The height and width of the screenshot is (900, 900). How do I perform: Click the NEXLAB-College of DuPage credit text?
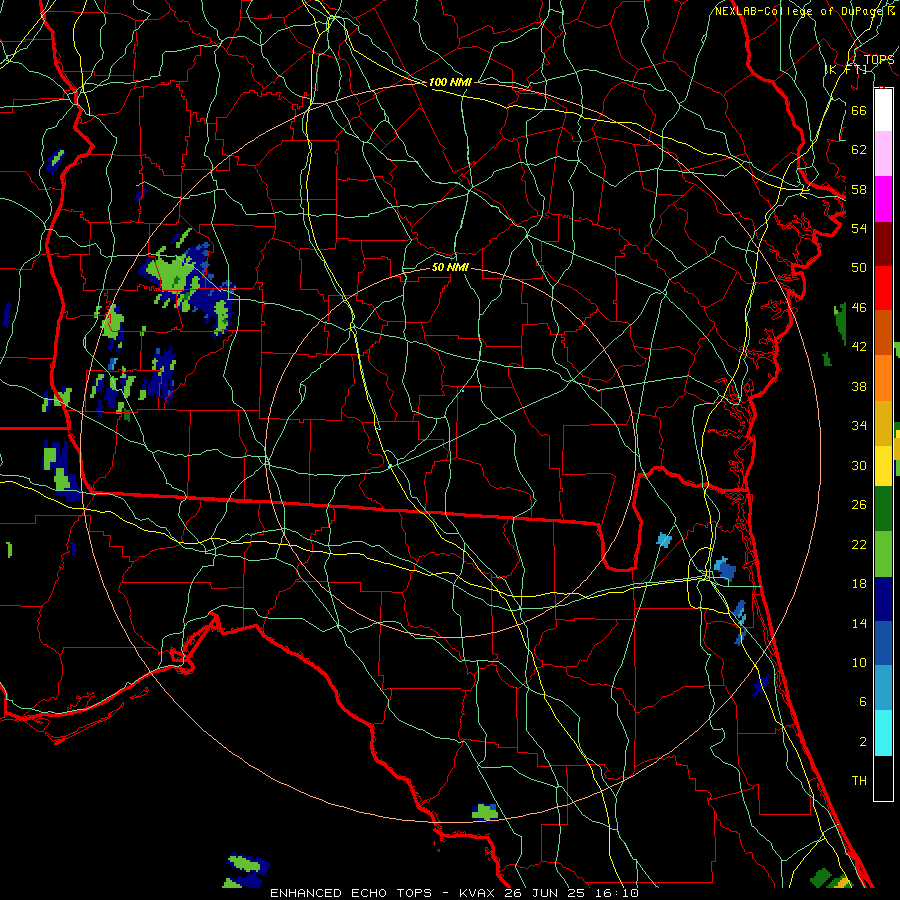tap(800, 11)
